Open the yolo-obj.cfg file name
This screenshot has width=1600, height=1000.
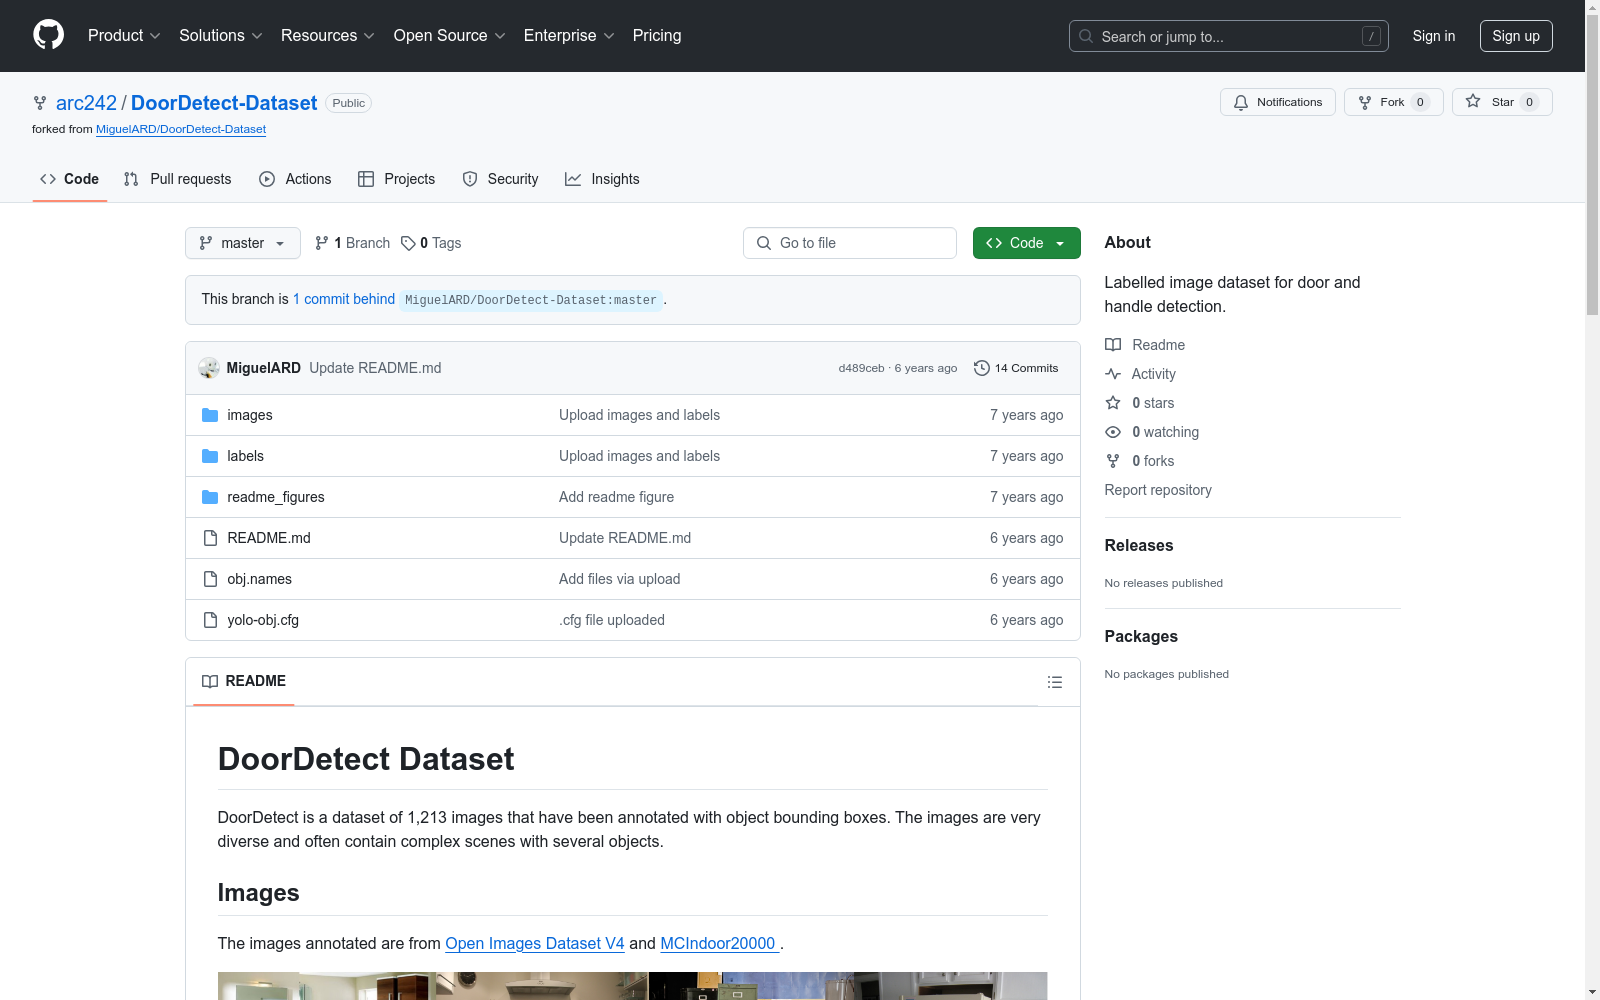pos(263,620)
